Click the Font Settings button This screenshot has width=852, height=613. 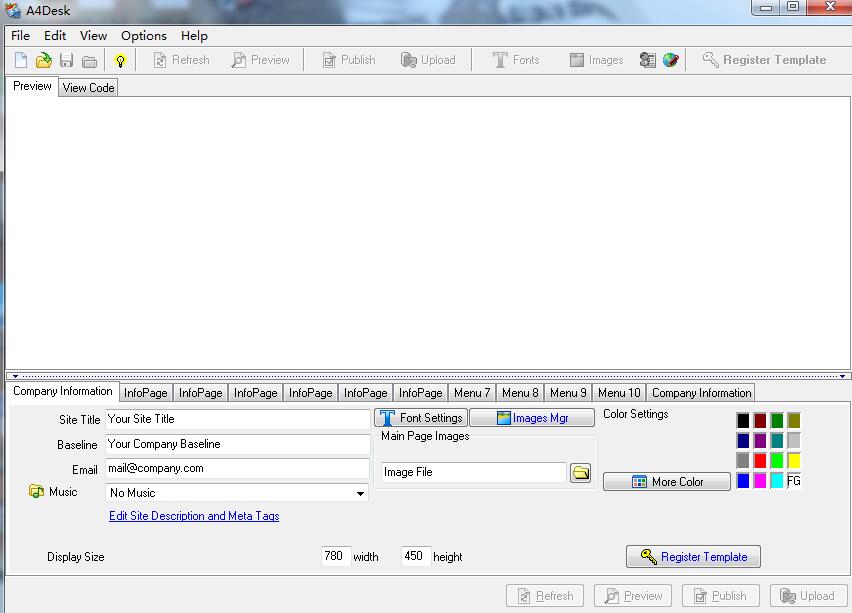tap(421, 418)
